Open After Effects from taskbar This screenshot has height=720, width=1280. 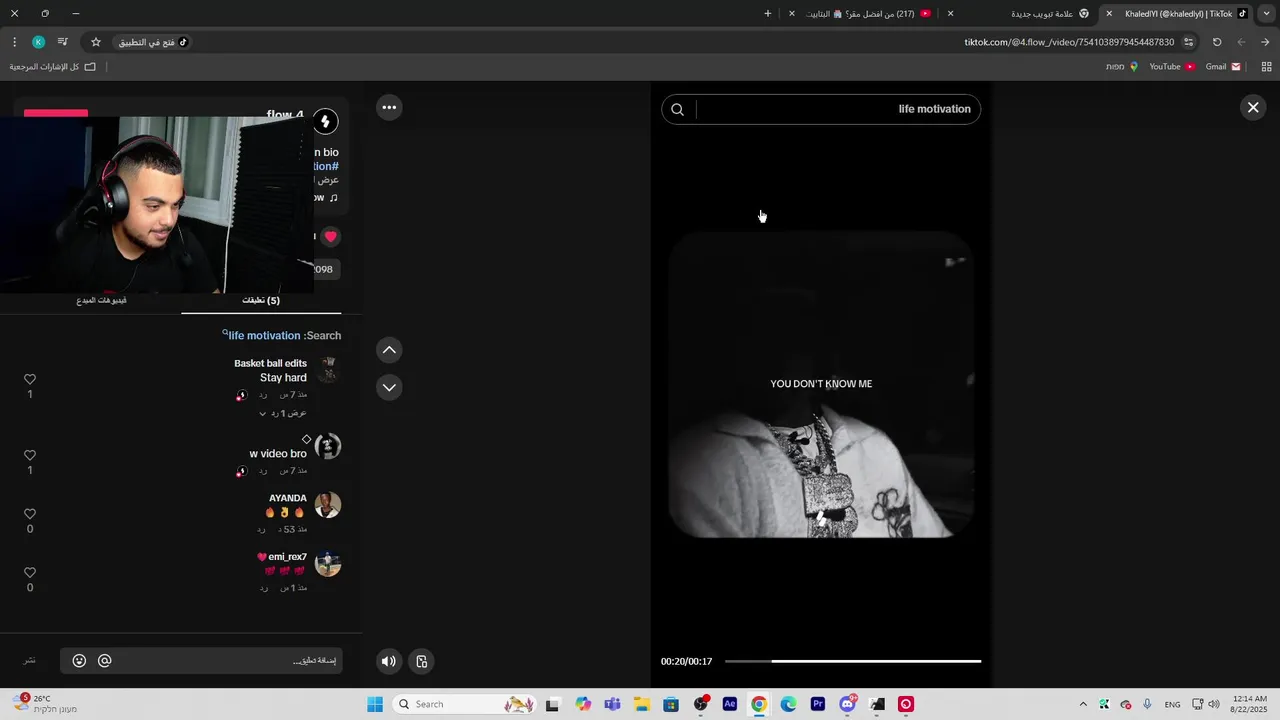[730, 704]
